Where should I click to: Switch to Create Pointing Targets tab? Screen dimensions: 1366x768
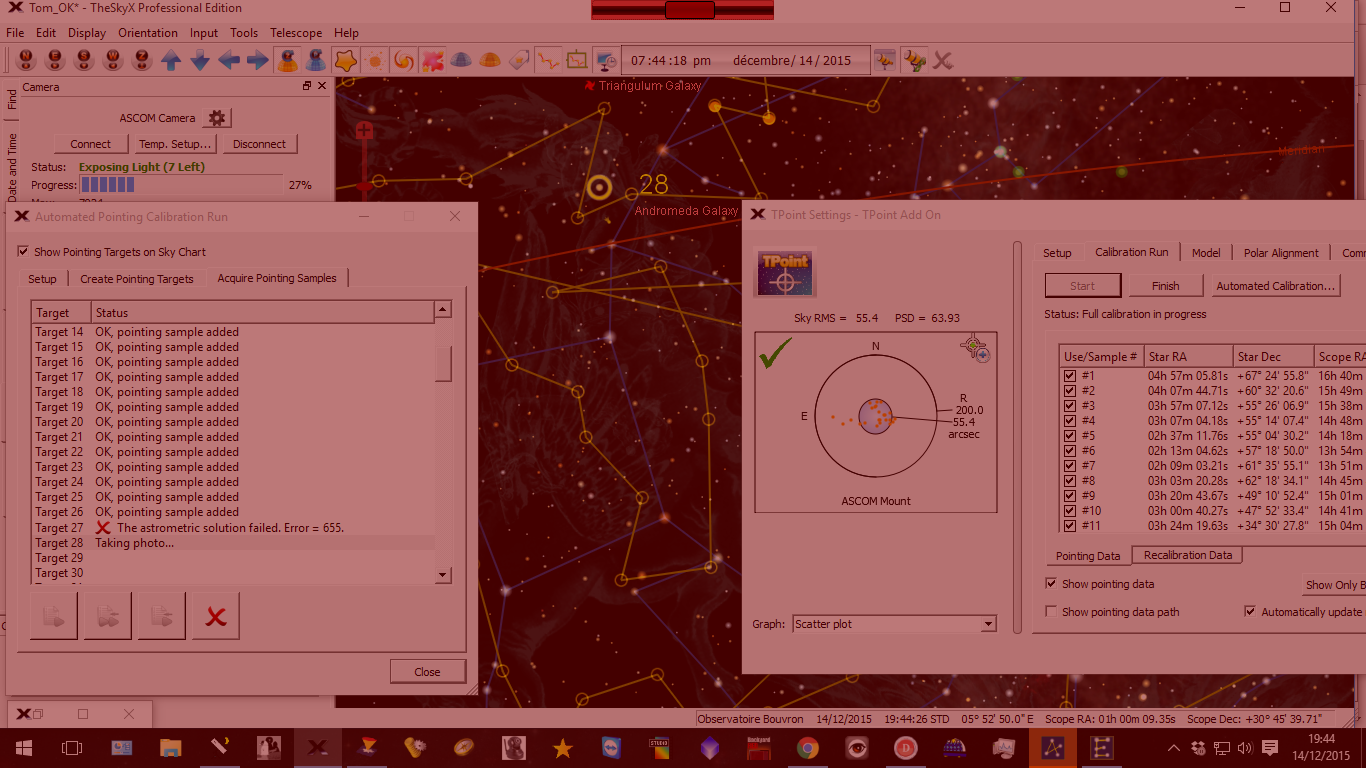point(137,279)
